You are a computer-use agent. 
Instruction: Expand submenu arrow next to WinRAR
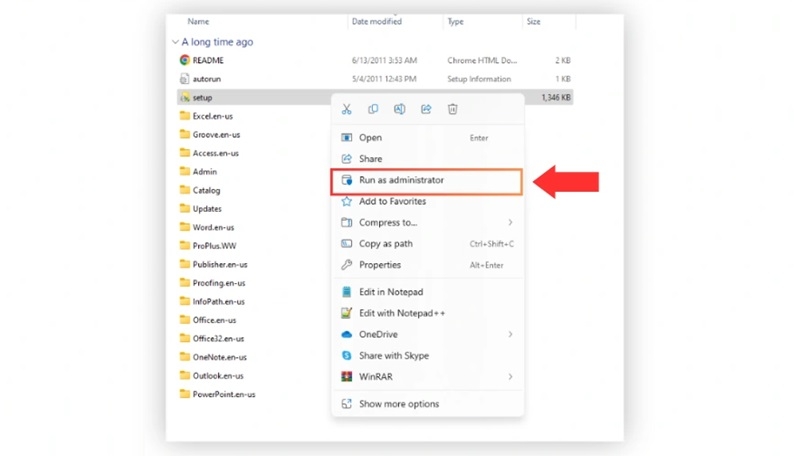pyautogui.click(x=510, y=377)
